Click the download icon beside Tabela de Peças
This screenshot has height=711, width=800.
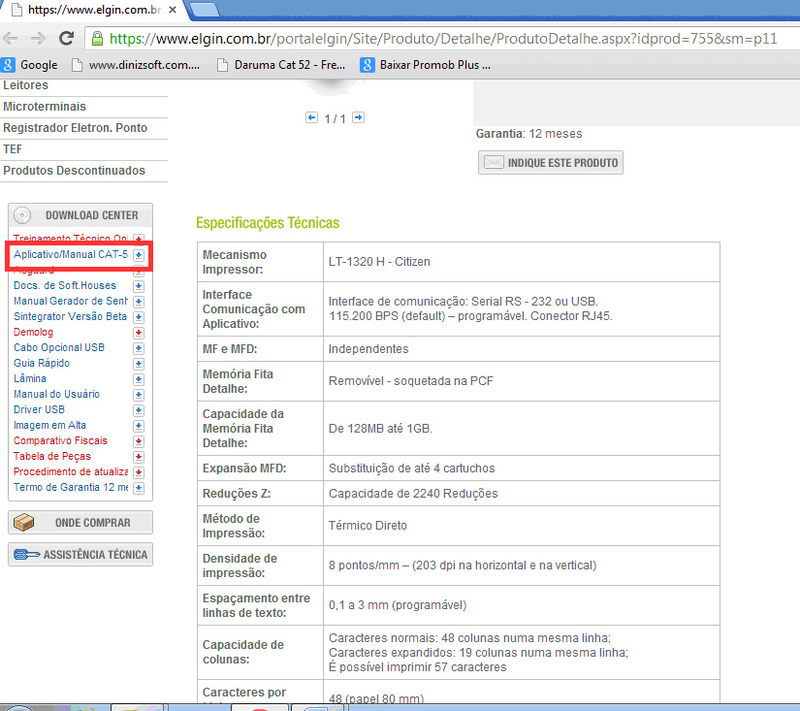(x=138, y=456)
